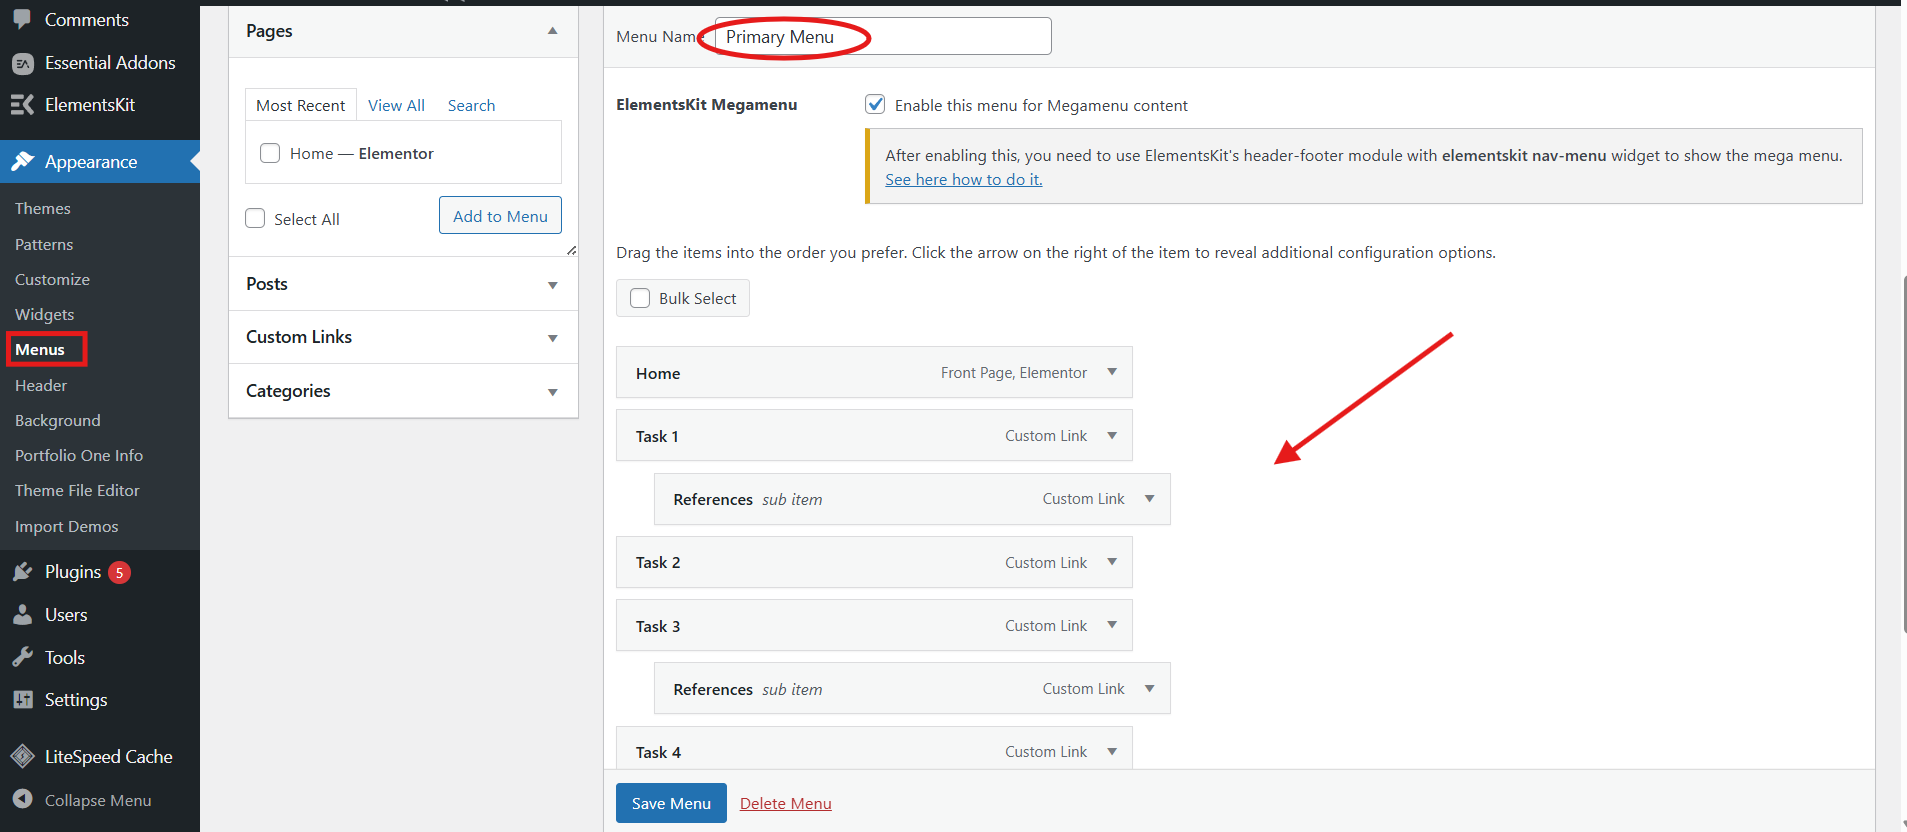The width and height of the screenshot is (1907, 832).
Task: Tick the Select All checkbox
Action: click(255, 219)
